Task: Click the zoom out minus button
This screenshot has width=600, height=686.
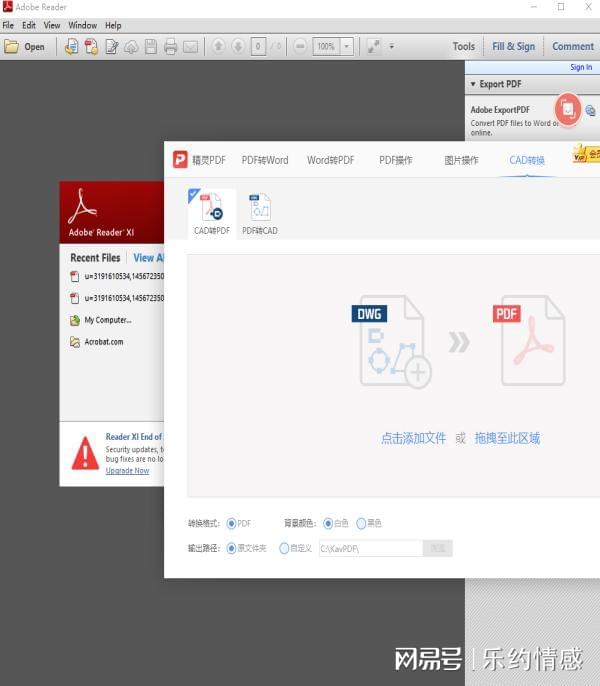Action: point(300,46)
